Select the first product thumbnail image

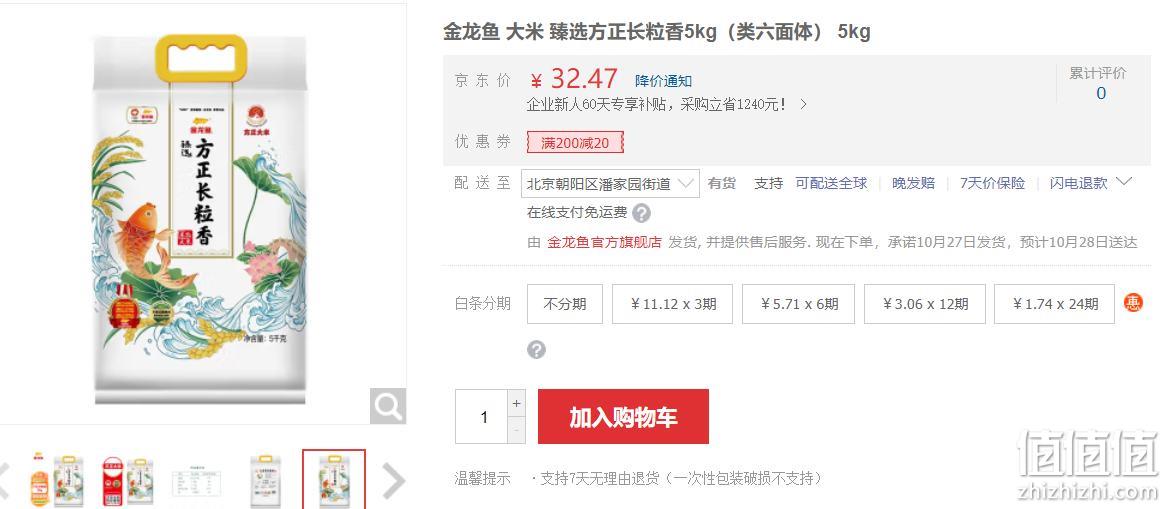tap(57, 480)
